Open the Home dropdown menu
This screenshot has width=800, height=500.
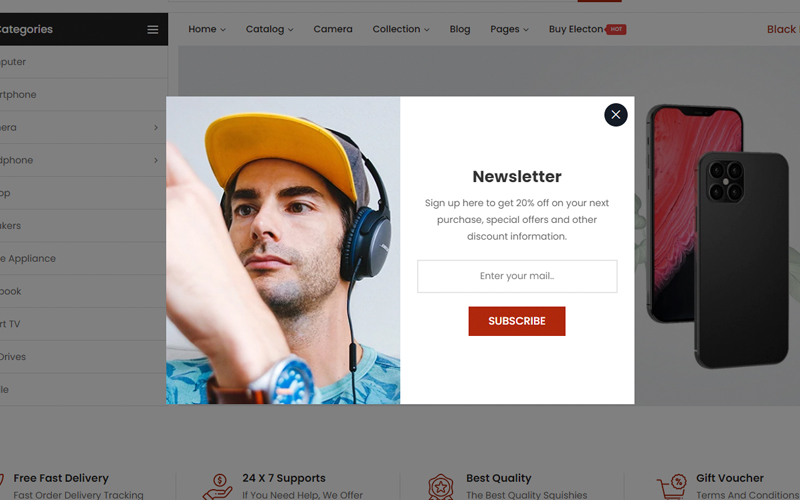(207, 30)
